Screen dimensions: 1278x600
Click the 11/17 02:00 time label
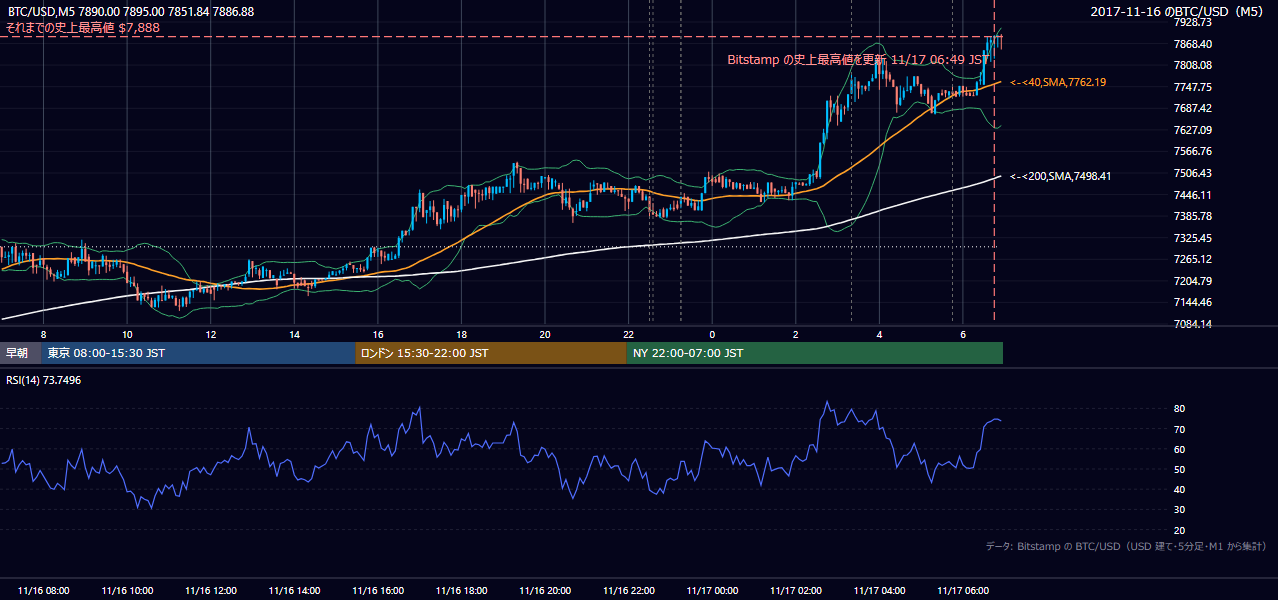pos(796,590)
